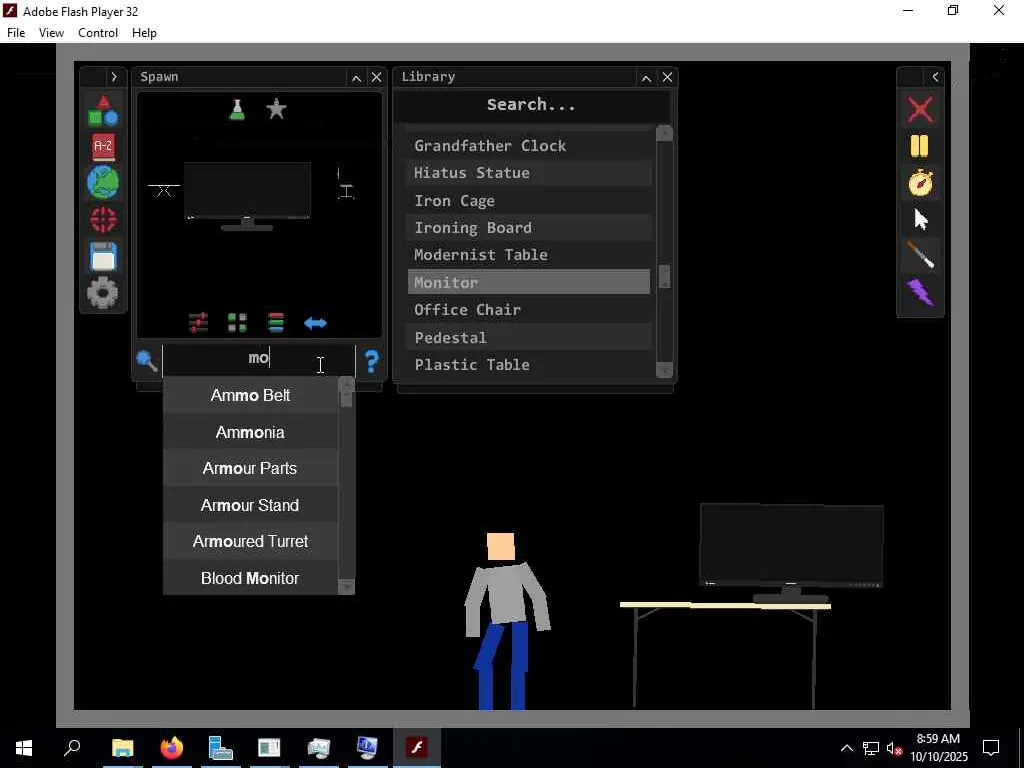This screenshot has width=1024, height=768.
Task: Select the purple lightning bolt tool
Action: click(920, 293)
